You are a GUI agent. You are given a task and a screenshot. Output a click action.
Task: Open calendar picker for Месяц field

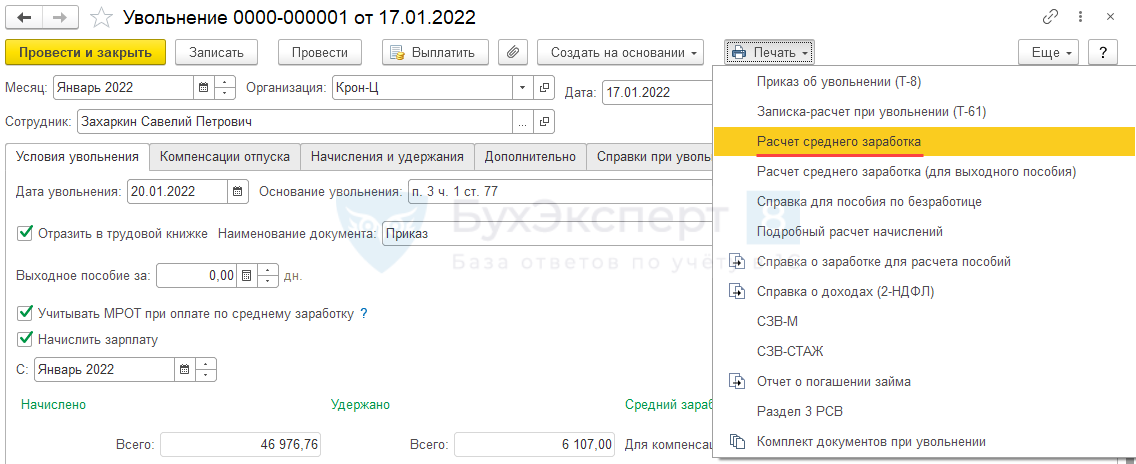204,88
